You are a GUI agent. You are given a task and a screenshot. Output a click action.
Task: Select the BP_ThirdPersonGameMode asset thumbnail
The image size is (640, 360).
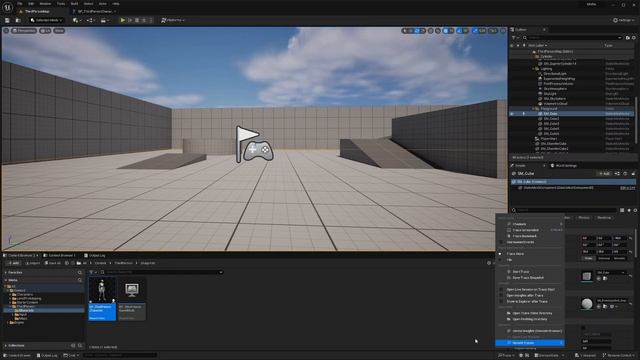[x=132, y=298]
